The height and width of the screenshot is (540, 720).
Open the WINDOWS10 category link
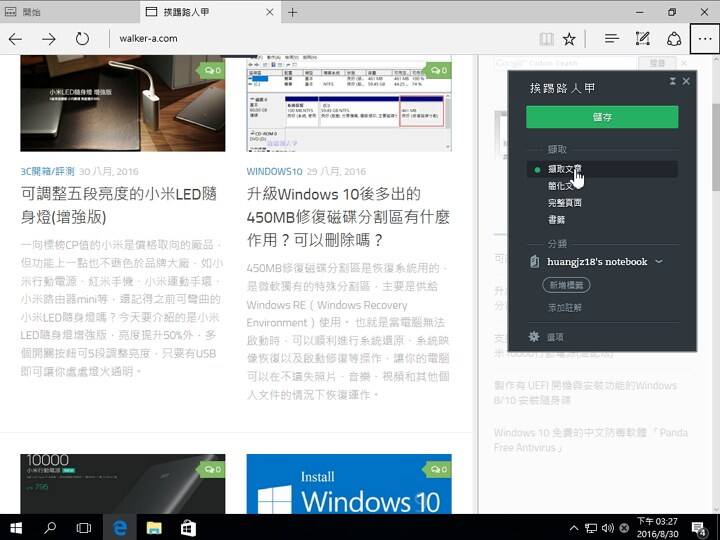tap(274, 171)
